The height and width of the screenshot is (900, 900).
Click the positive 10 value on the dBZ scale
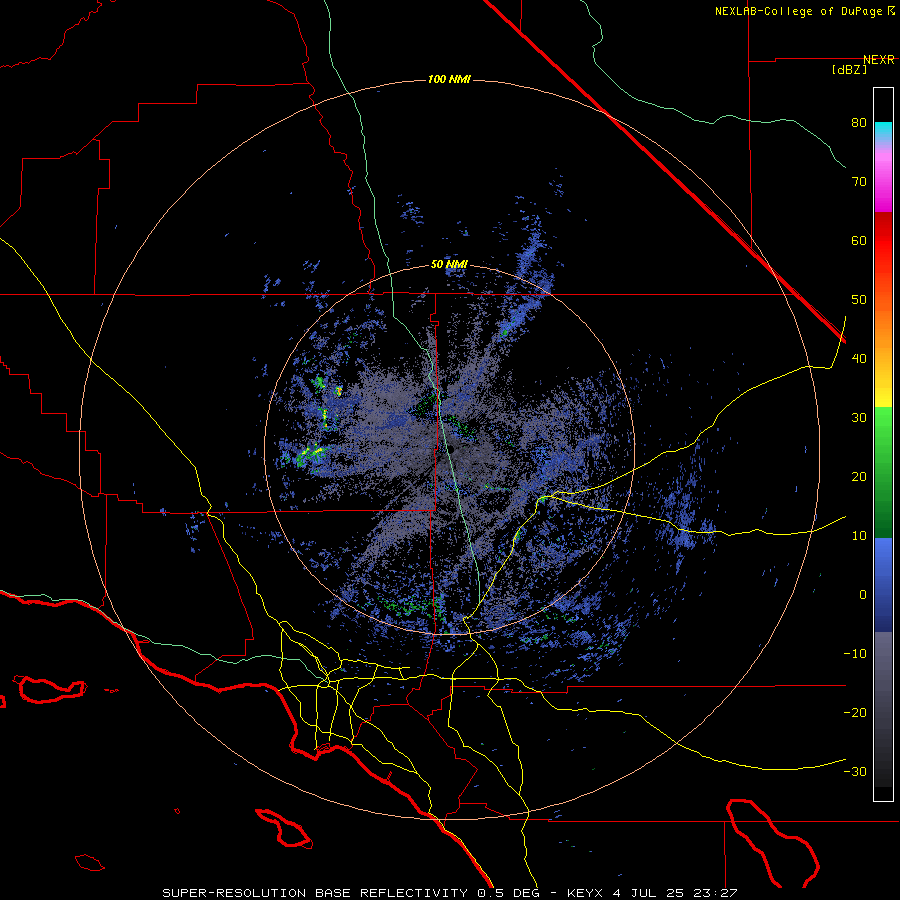(859, 536)
